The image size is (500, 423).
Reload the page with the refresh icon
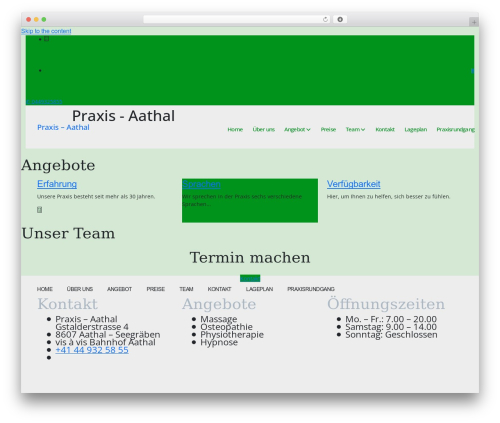coord(325,19)
